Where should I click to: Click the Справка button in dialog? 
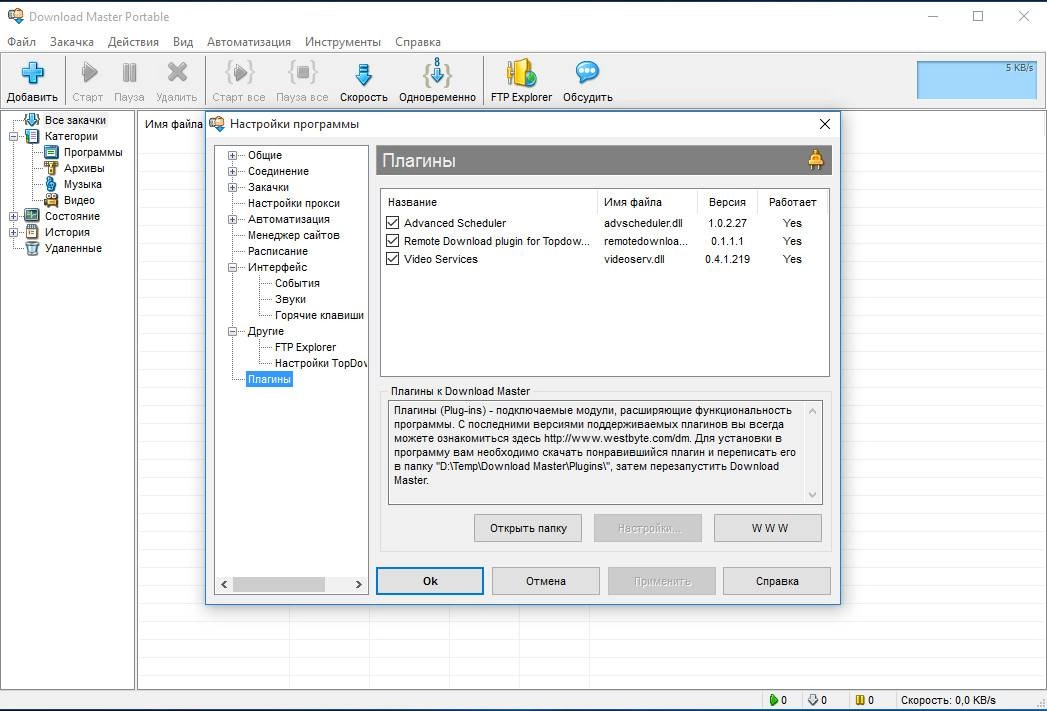(x=777, y=581)
